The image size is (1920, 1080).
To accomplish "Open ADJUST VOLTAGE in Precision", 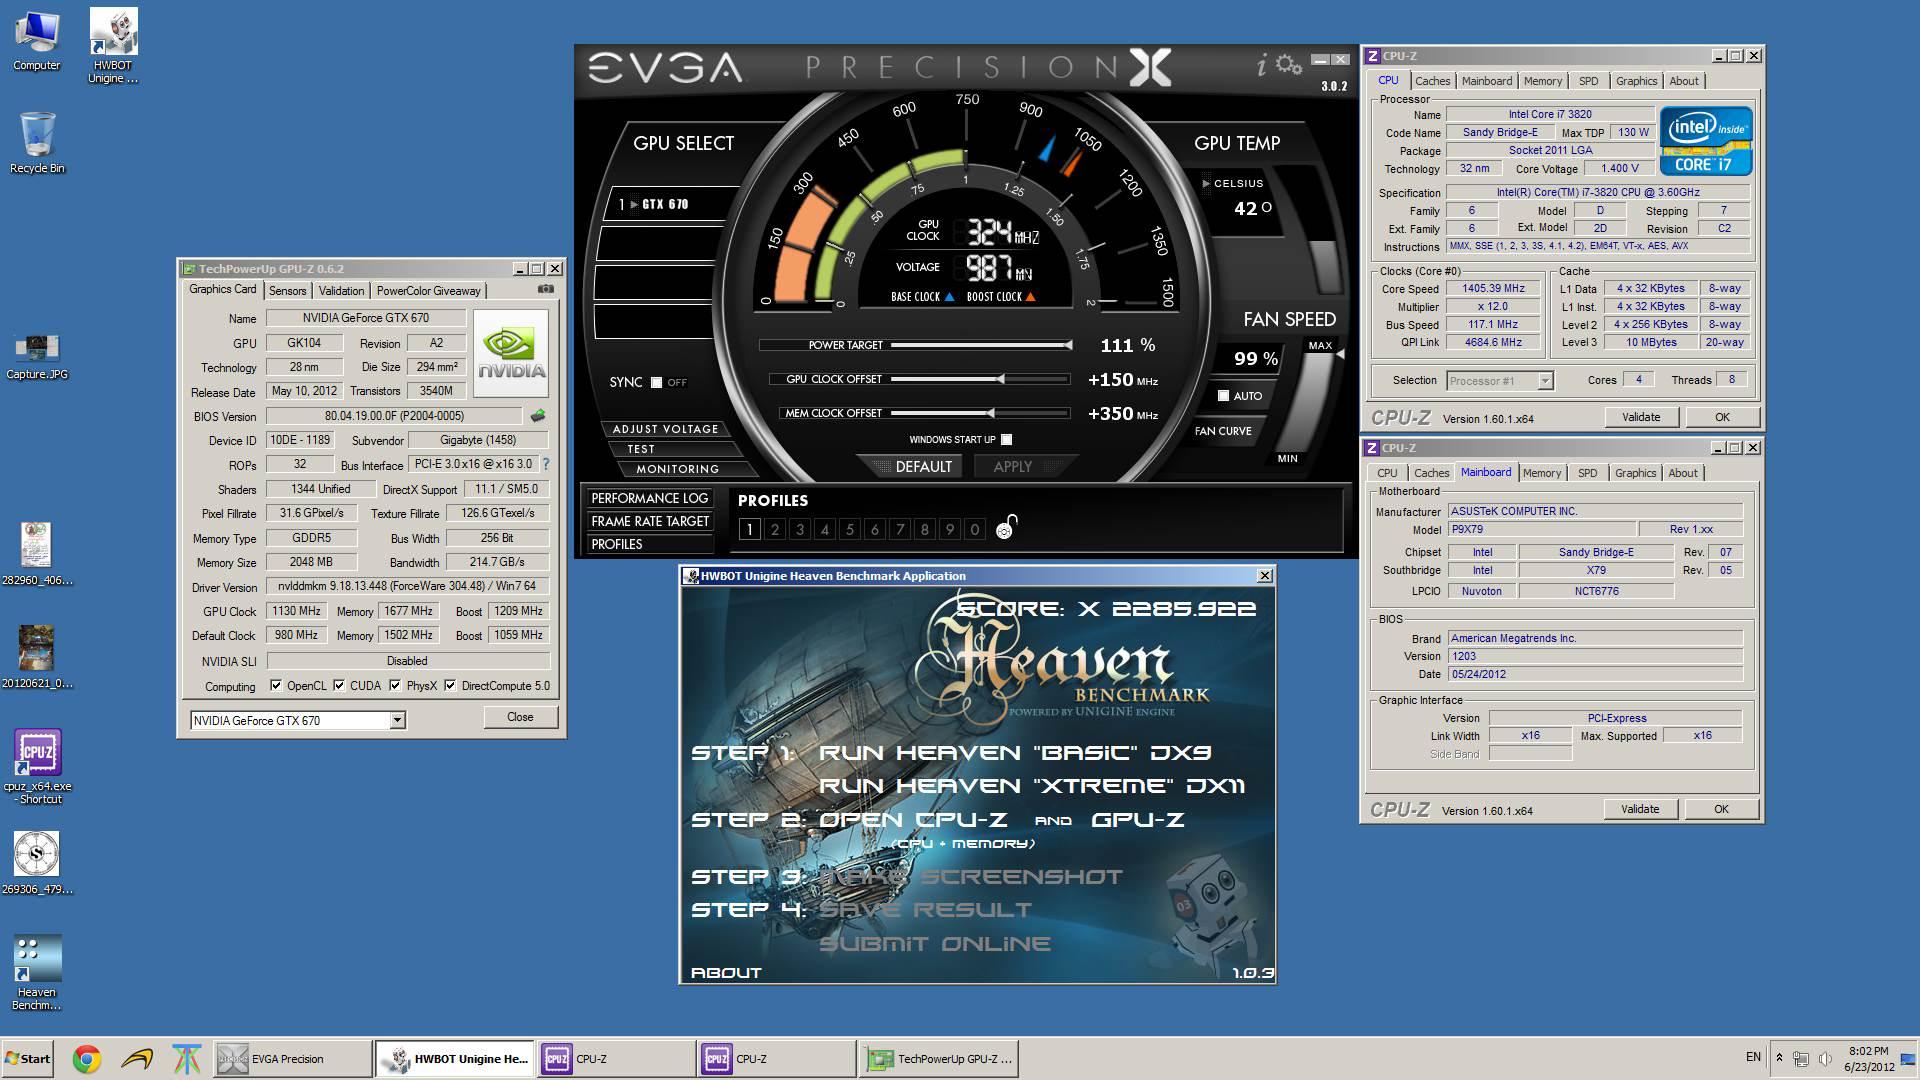I will pyautogui.click(x=666, y=429).
